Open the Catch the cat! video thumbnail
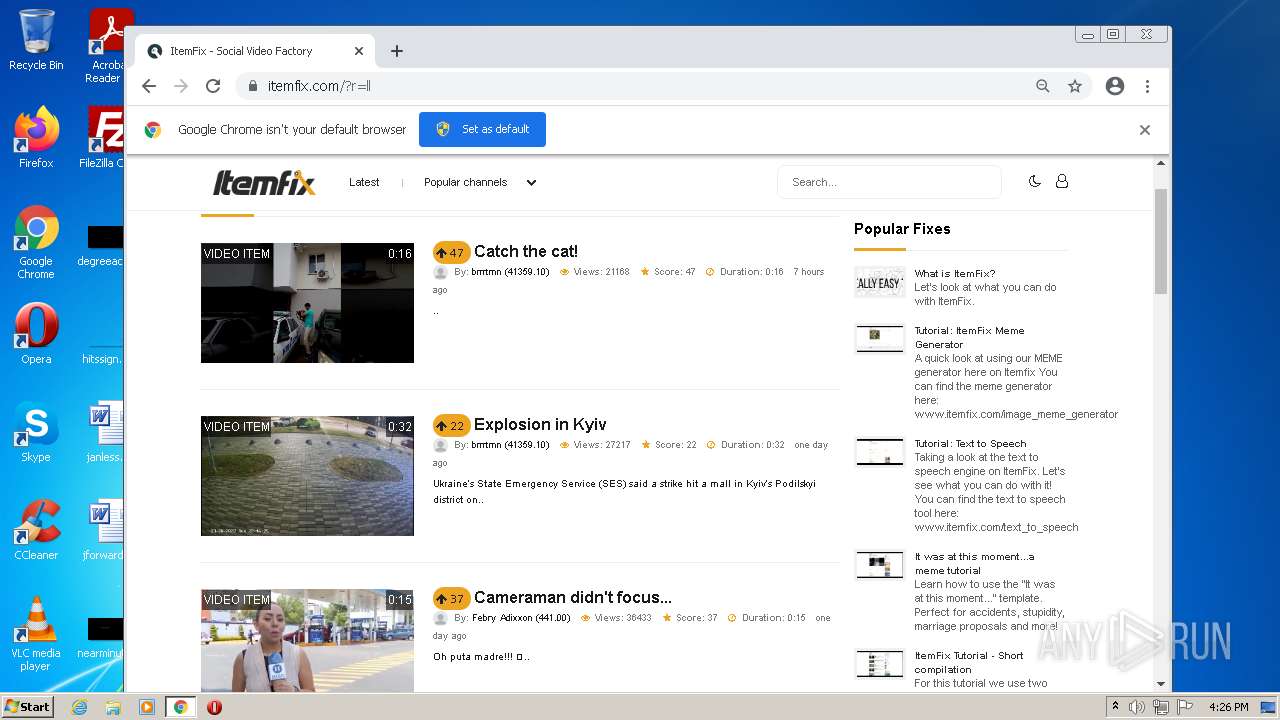The width and height of the screenshot is (1280, 720). (307, 303)
